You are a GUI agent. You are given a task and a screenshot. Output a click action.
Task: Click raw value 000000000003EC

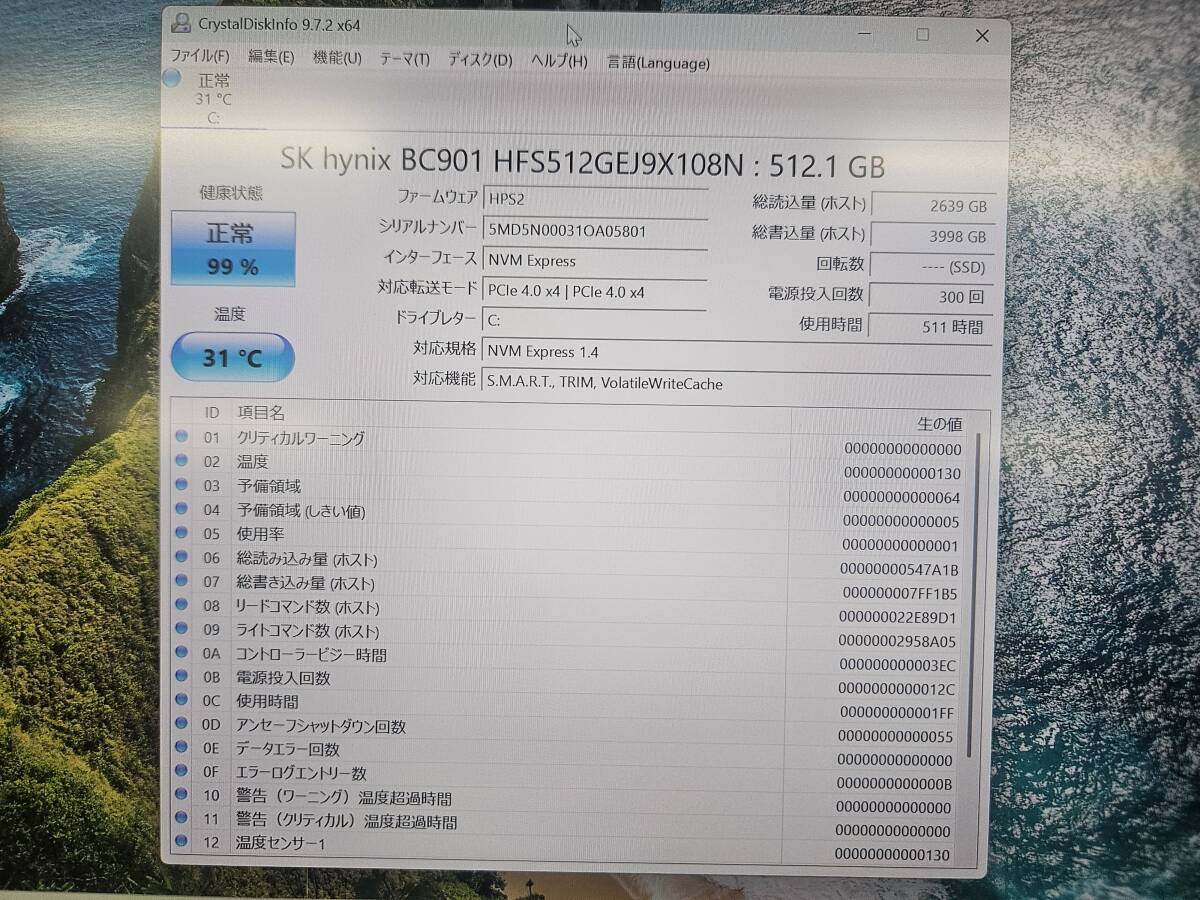tap(897, 666)
